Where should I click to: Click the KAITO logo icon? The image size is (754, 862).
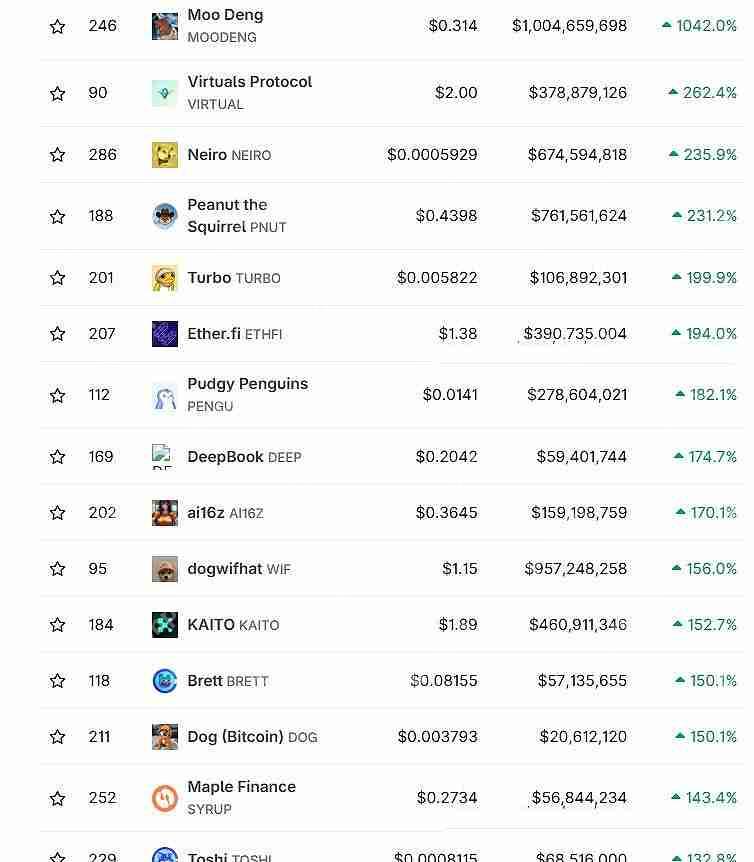(165, 625)
